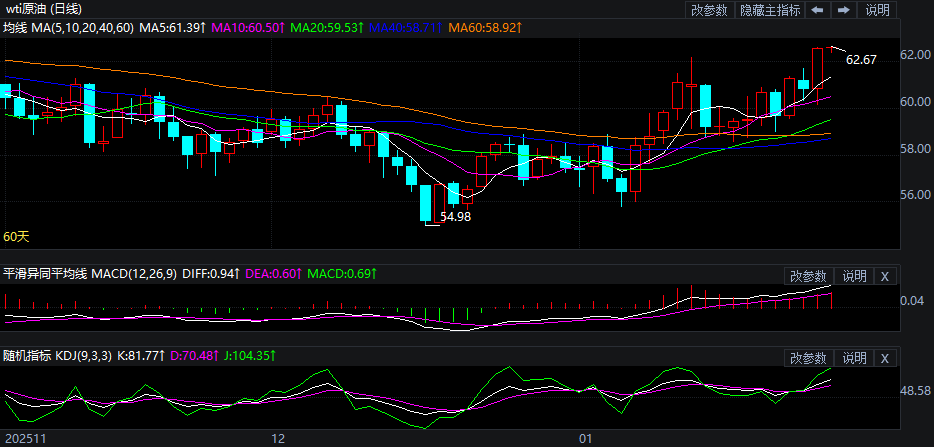Click the right arrow navigation icon
The image size is (934, 447).
click(x=844, y=10)
